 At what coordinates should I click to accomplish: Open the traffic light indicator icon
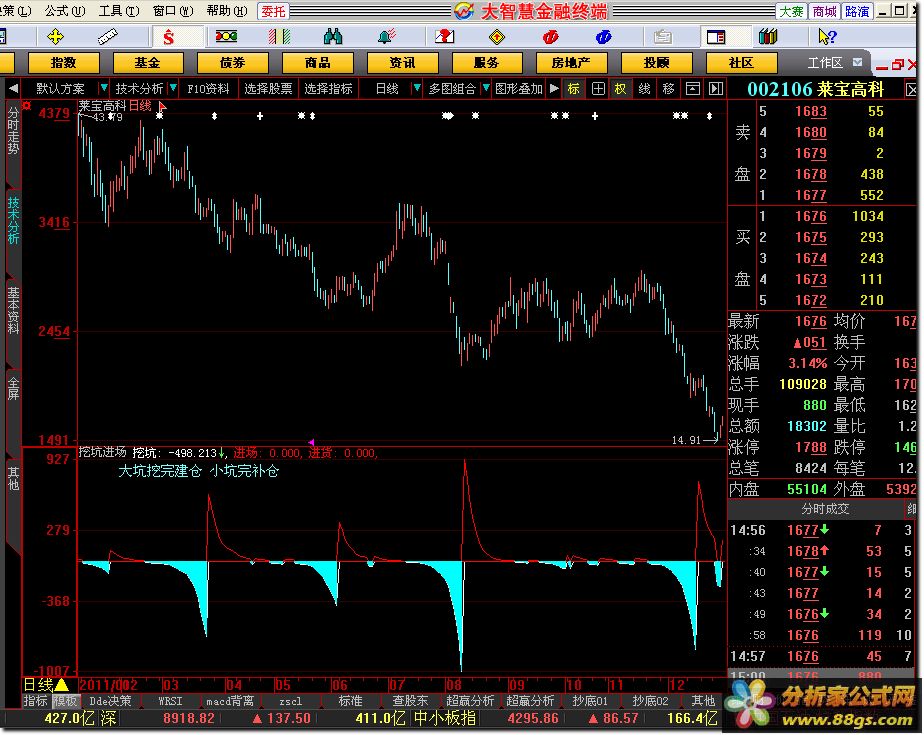pos(226,37)
